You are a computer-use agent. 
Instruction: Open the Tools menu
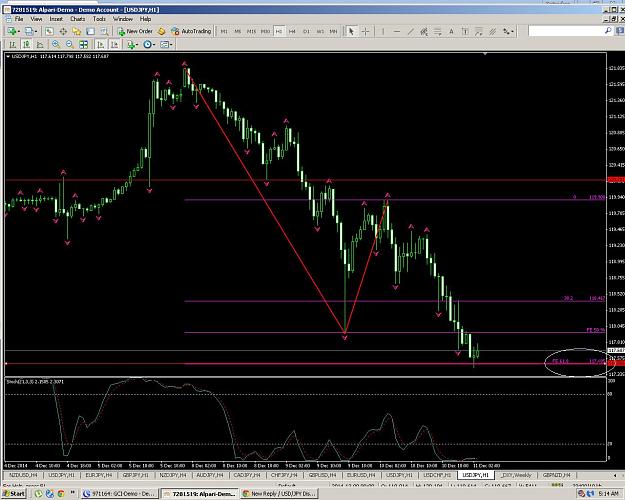tap(99, 19)
